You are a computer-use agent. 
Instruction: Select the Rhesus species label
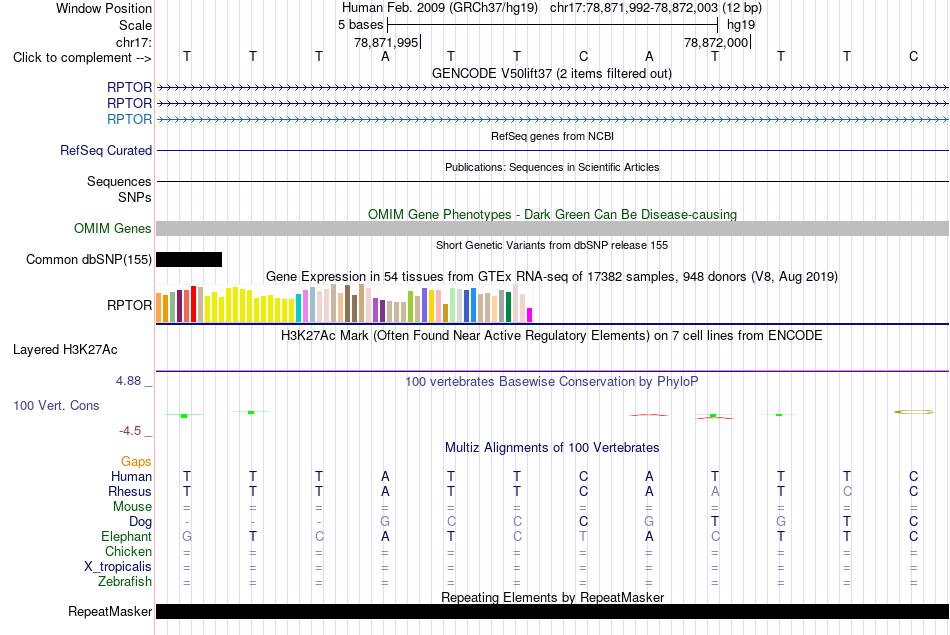pyautogui.click(x=130, y=491)
